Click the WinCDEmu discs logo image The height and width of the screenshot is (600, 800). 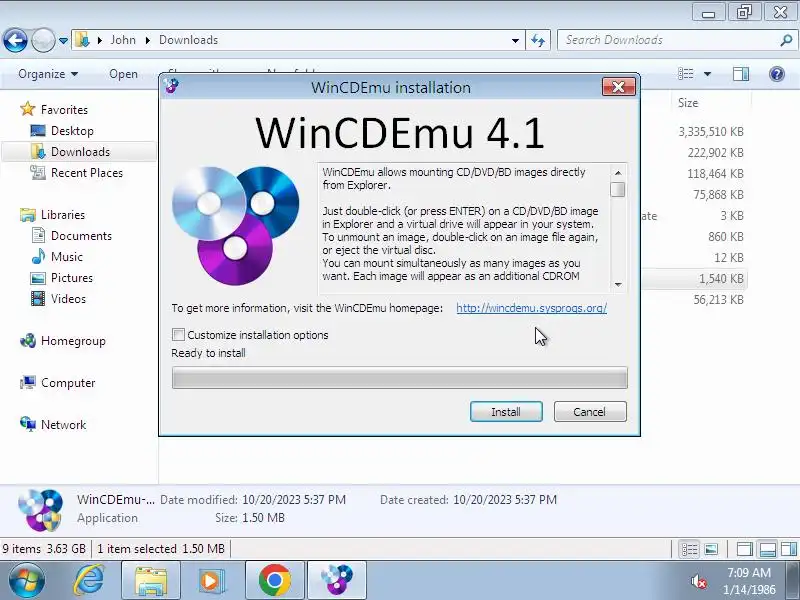[x=235, y=225]
